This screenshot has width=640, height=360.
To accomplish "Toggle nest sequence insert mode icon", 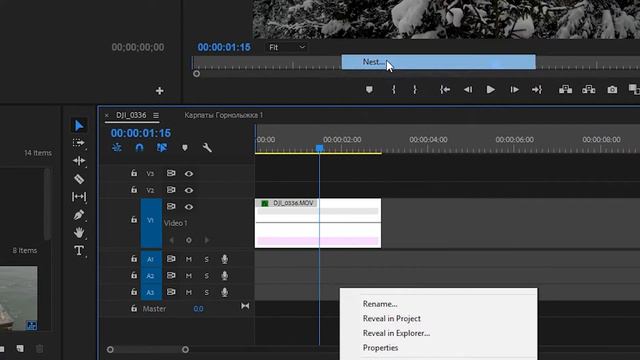I will click(117, 147).
